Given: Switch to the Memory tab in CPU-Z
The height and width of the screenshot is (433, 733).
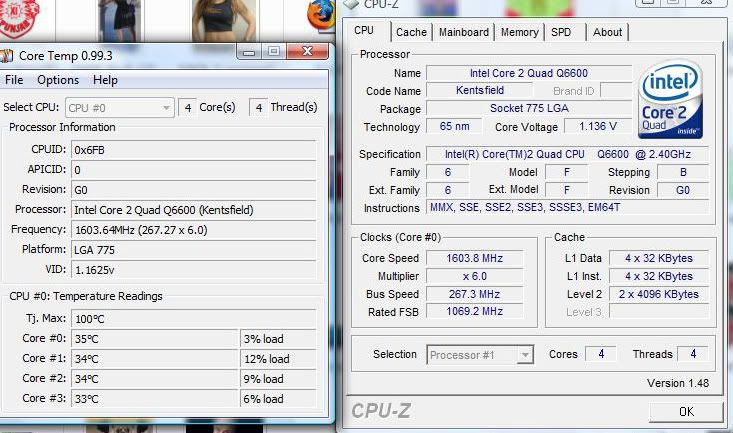Looking at the screenshot, I should coord(519,32).
